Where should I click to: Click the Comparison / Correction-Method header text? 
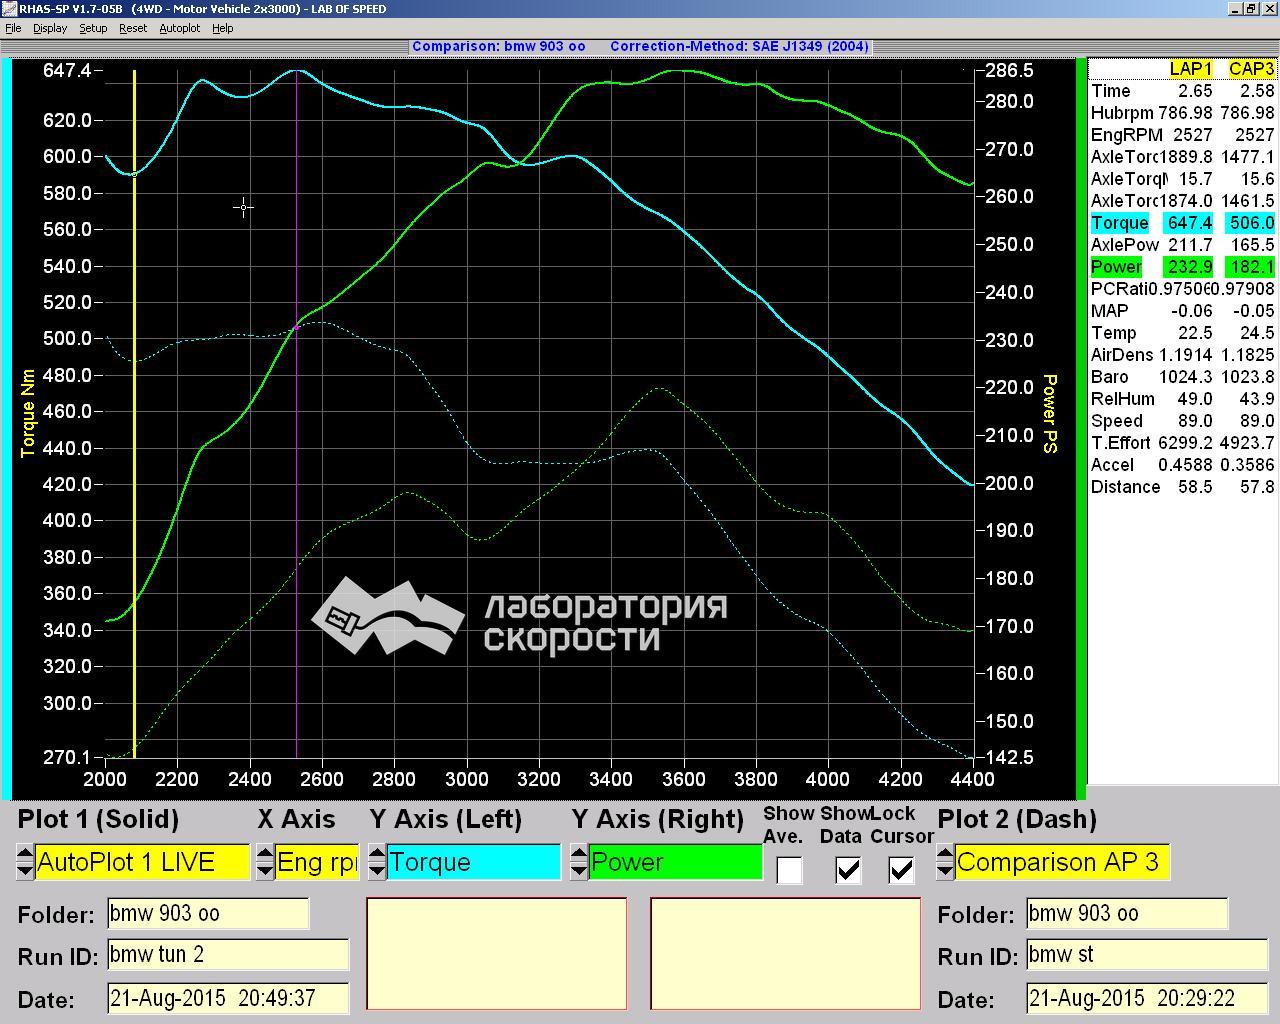[x=640, y=46]
